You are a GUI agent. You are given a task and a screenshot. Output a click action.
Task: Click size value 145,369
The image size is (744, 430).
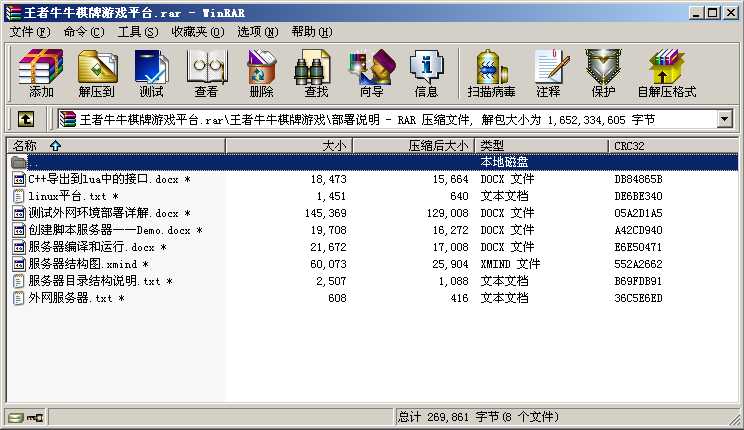click(326, 213)
